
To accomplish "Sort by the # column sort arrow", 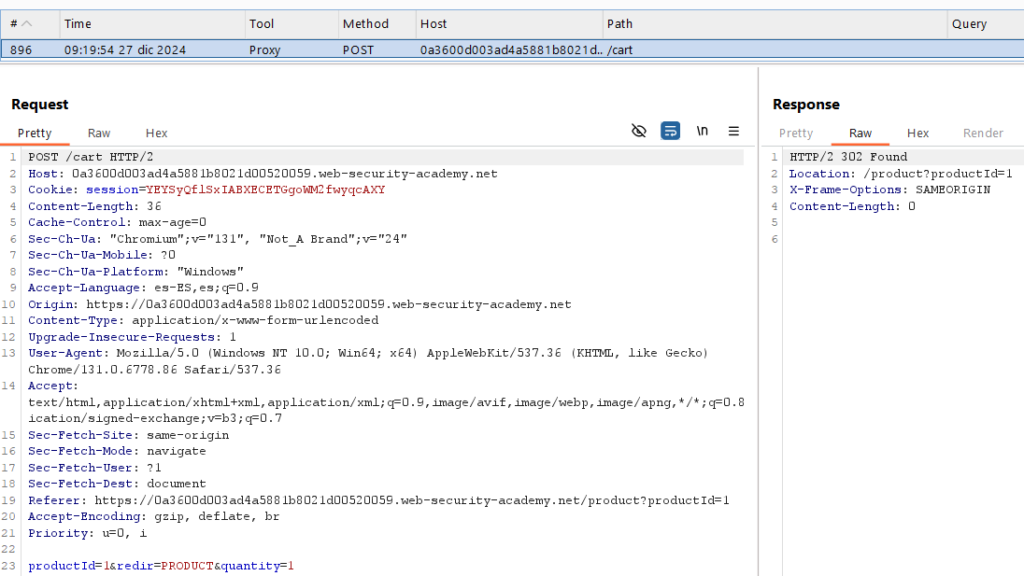I will (27, 24).
